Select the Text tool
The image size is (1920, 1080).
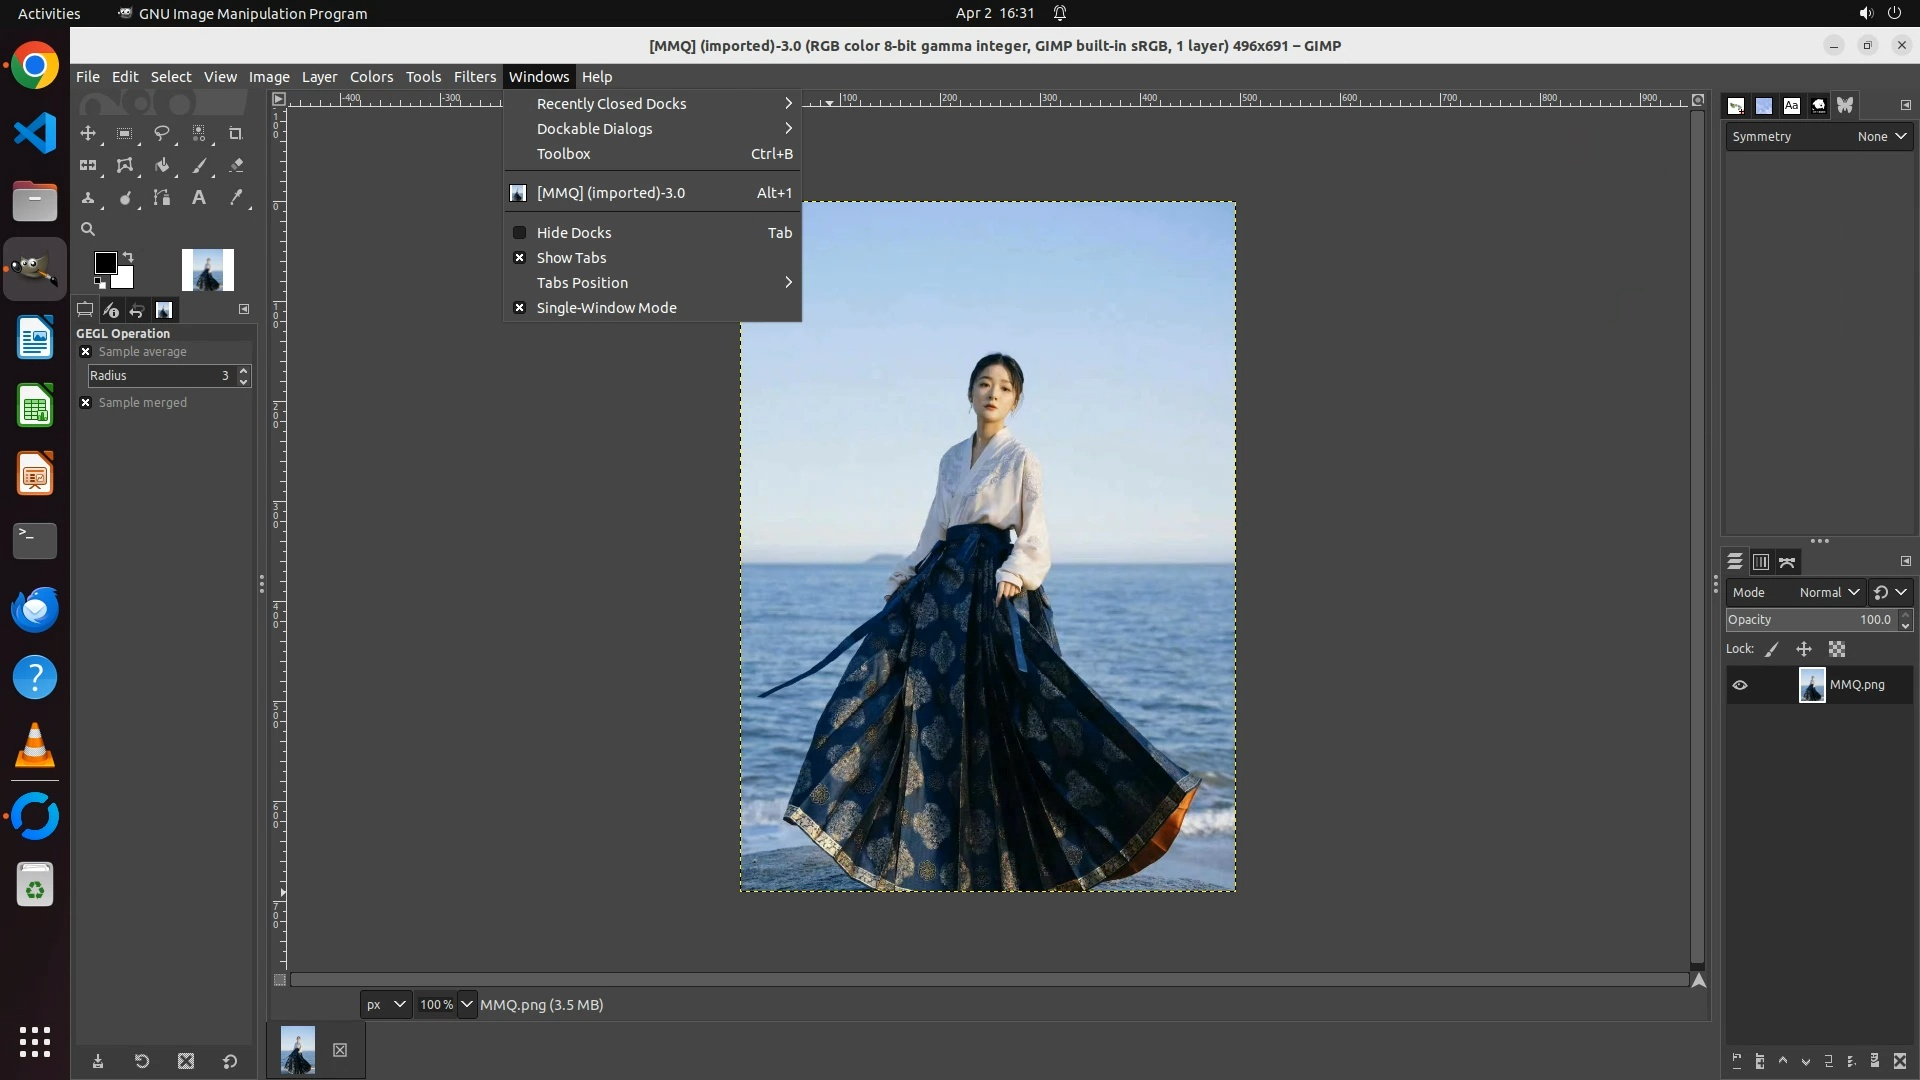tap(199, 198)
